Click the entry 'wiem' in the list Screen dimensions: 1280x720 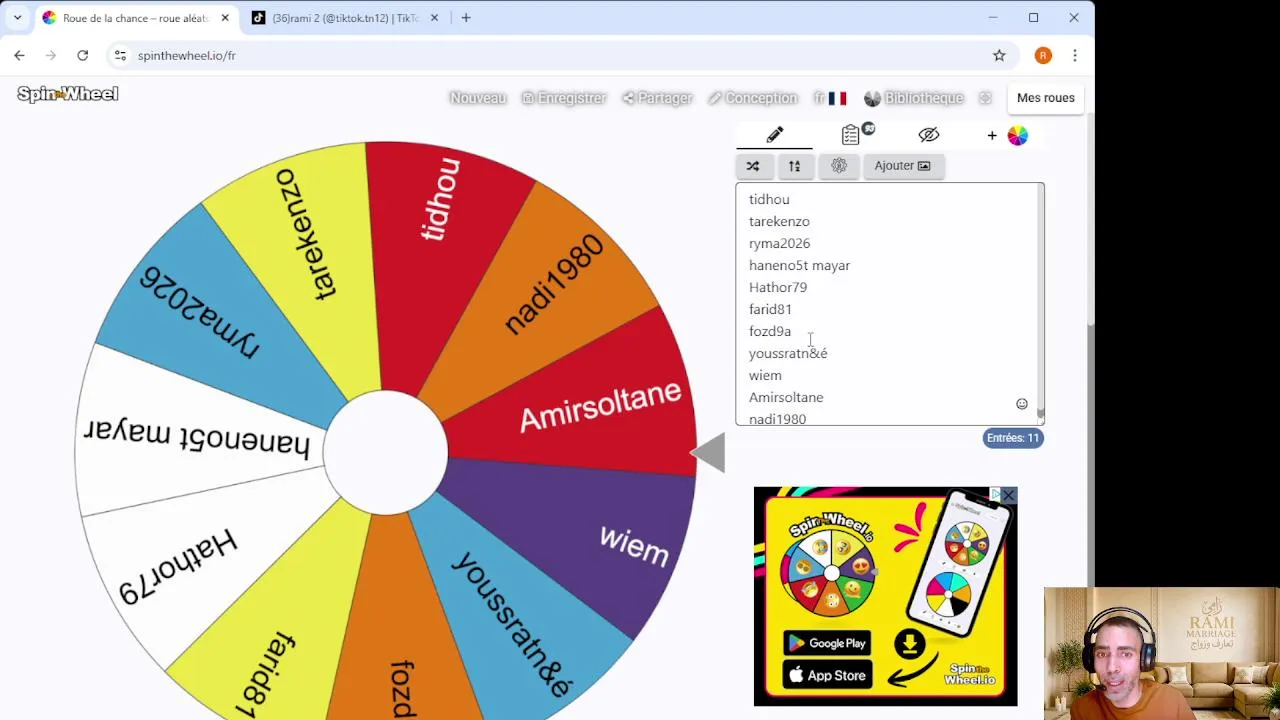[765, 375]
